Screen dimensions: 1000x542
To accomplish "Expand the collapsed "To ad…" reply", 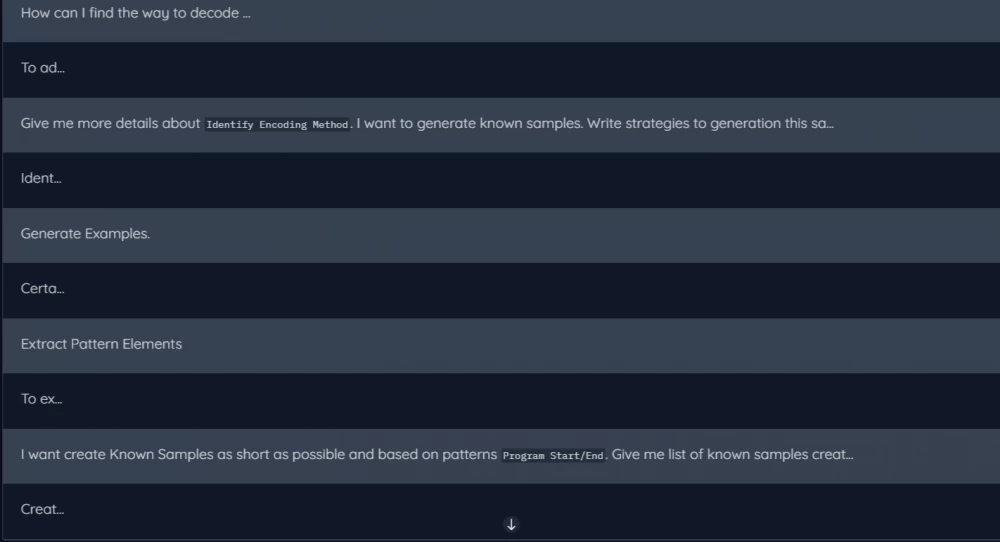I will 42,69.
